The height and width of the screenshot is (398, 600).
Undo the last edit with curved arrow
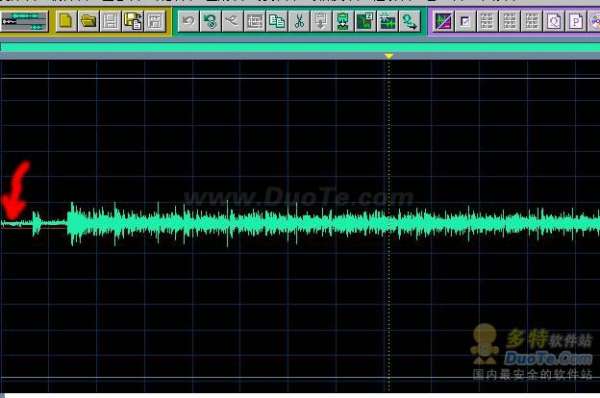click(x=188, y=21)
